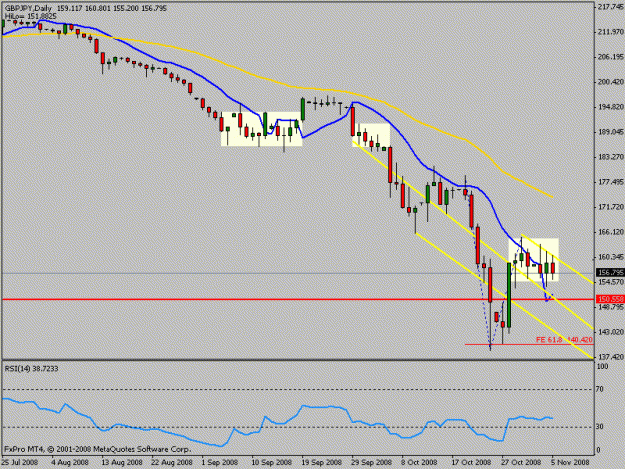The image size is (625, 469).
Task: Click the 8 Oct 2008 date label
Action: (x=419, y=463)
